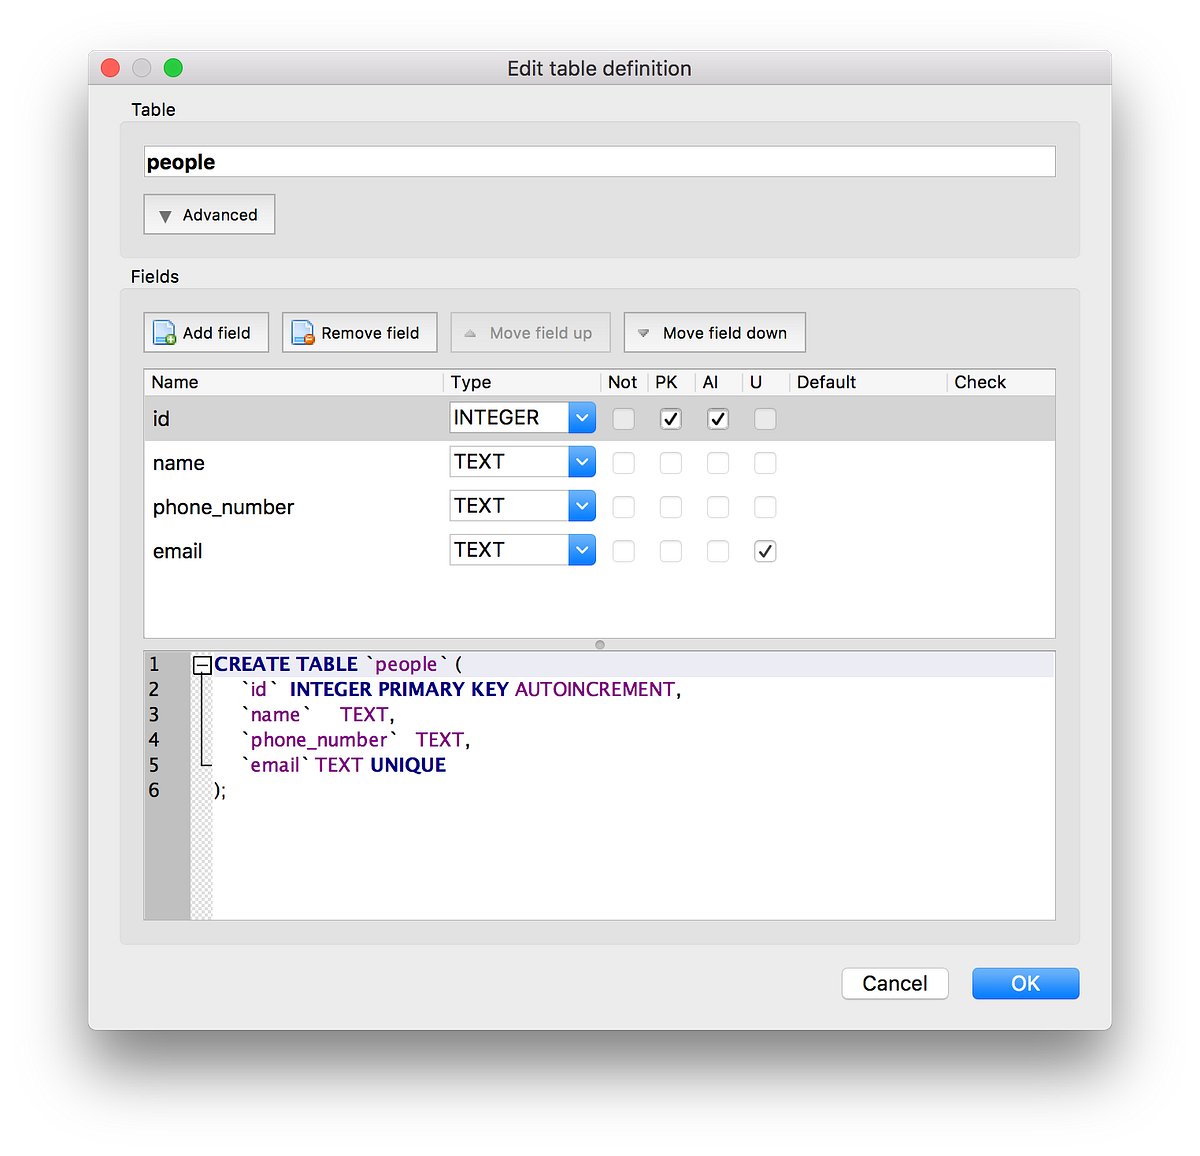The image size is (1200, 1156).
Task: Open the type dropdown for phone_number
Action: (x=581, y=505)
